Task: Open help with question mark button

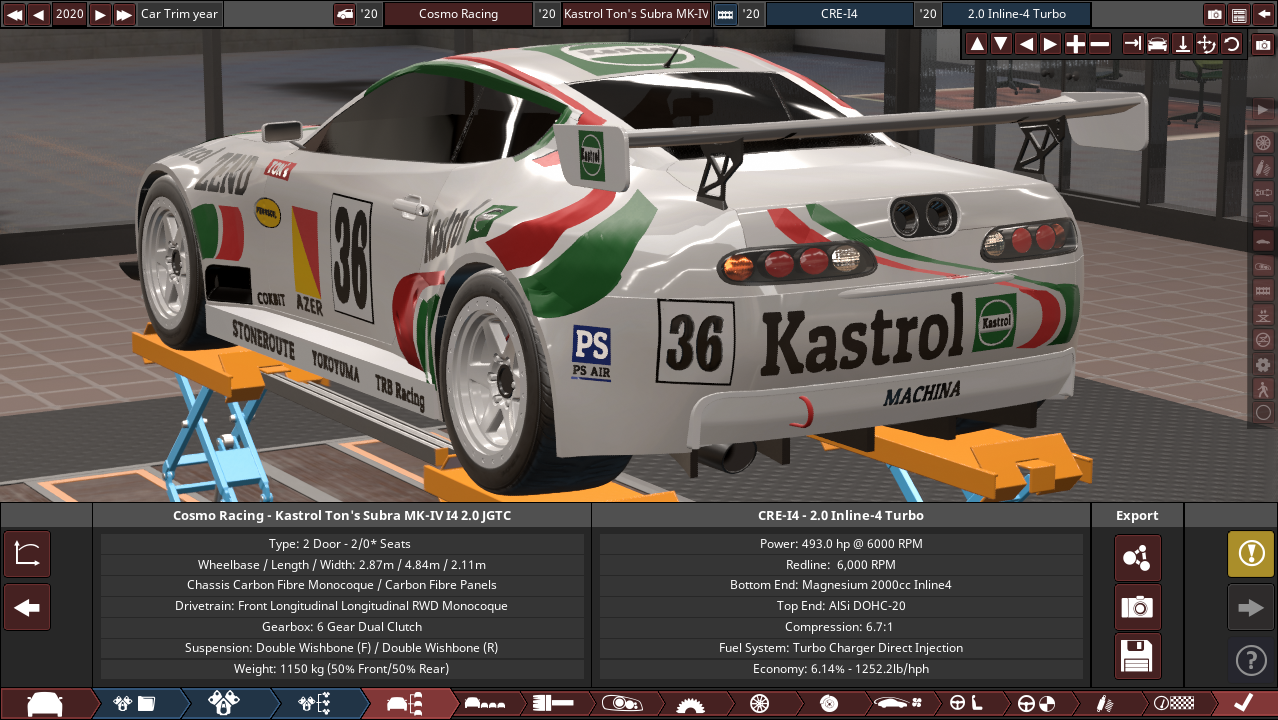Action: coord(1251,660)
